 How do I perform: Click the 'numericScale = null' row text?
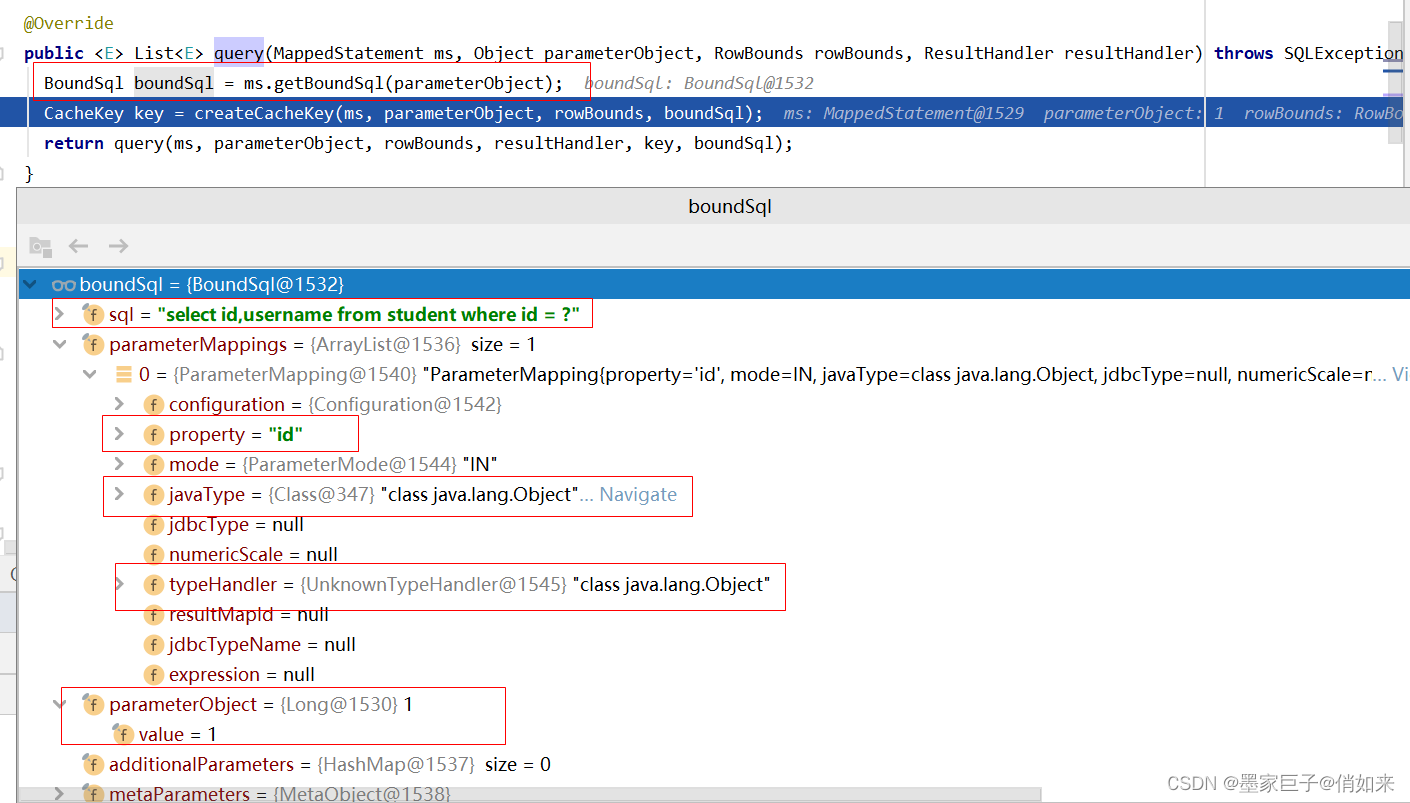click(x=253, y=555)
